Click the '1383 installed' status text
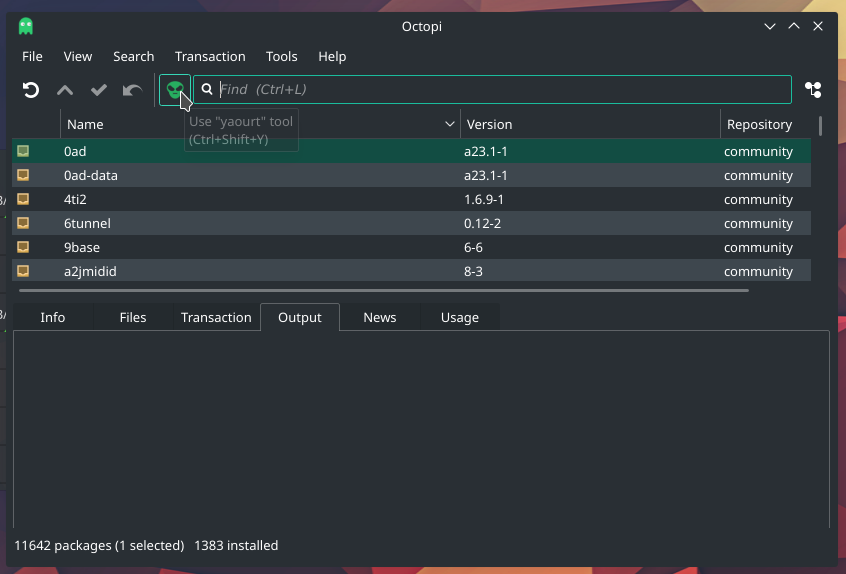 pos(236,545)
